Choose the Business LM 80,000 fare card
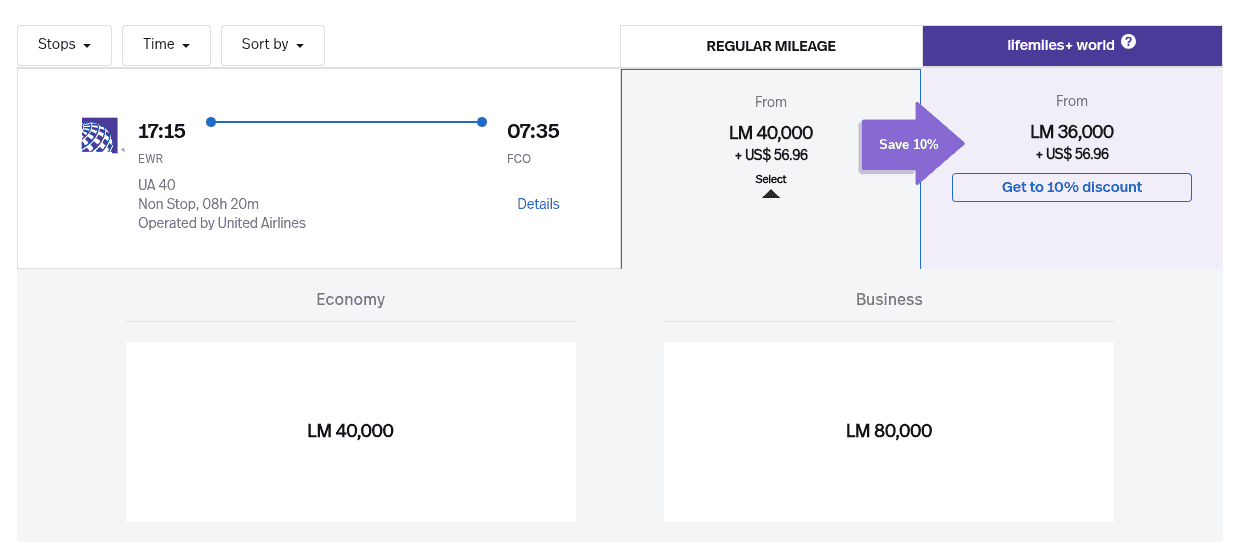 pos(888,431)
